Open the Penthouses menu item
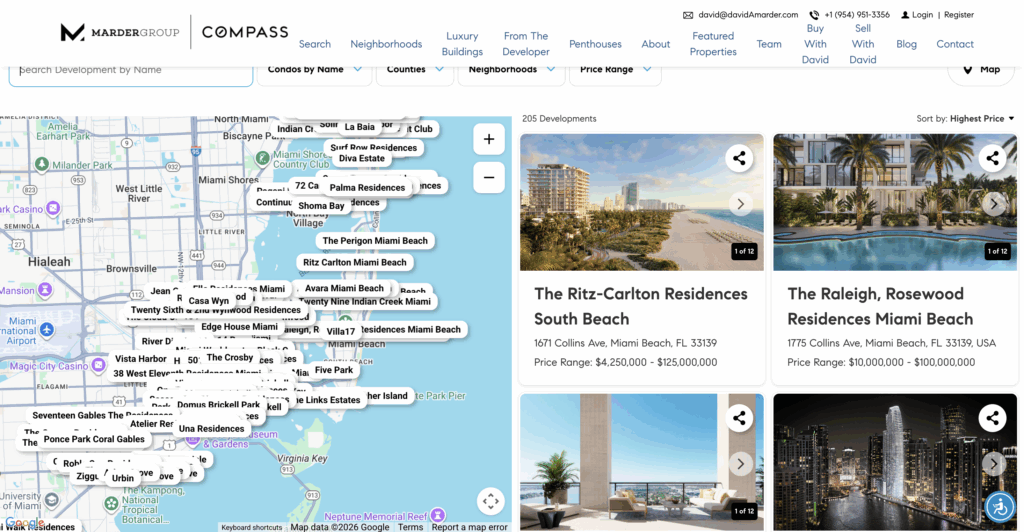 pos(595,44)
